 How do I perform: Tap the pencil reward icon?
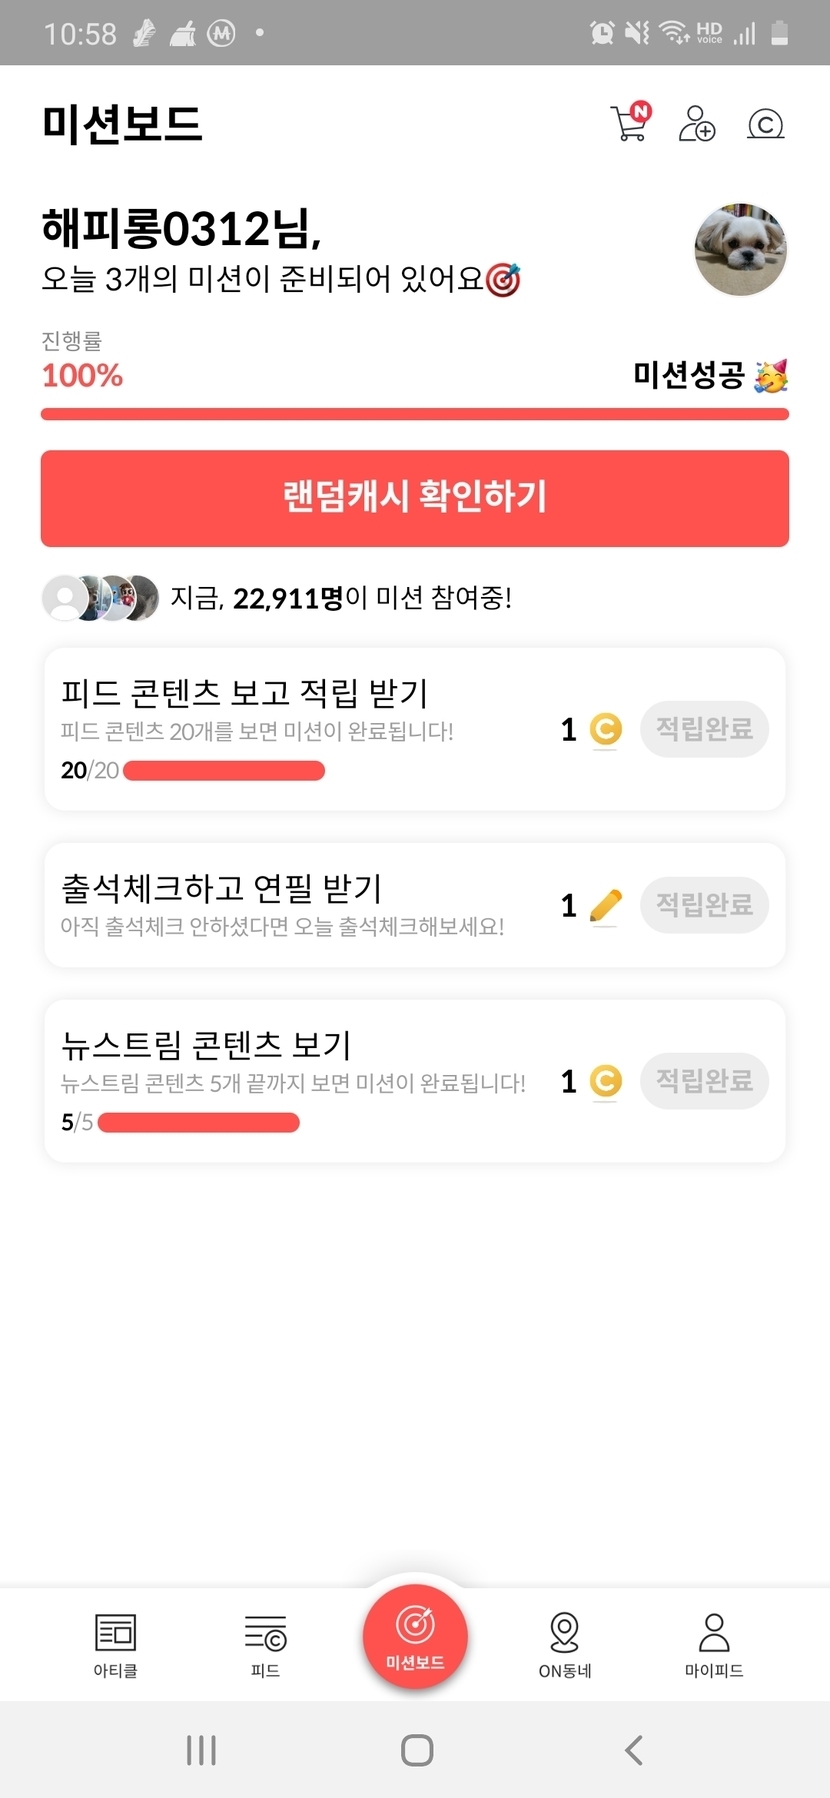605,906
